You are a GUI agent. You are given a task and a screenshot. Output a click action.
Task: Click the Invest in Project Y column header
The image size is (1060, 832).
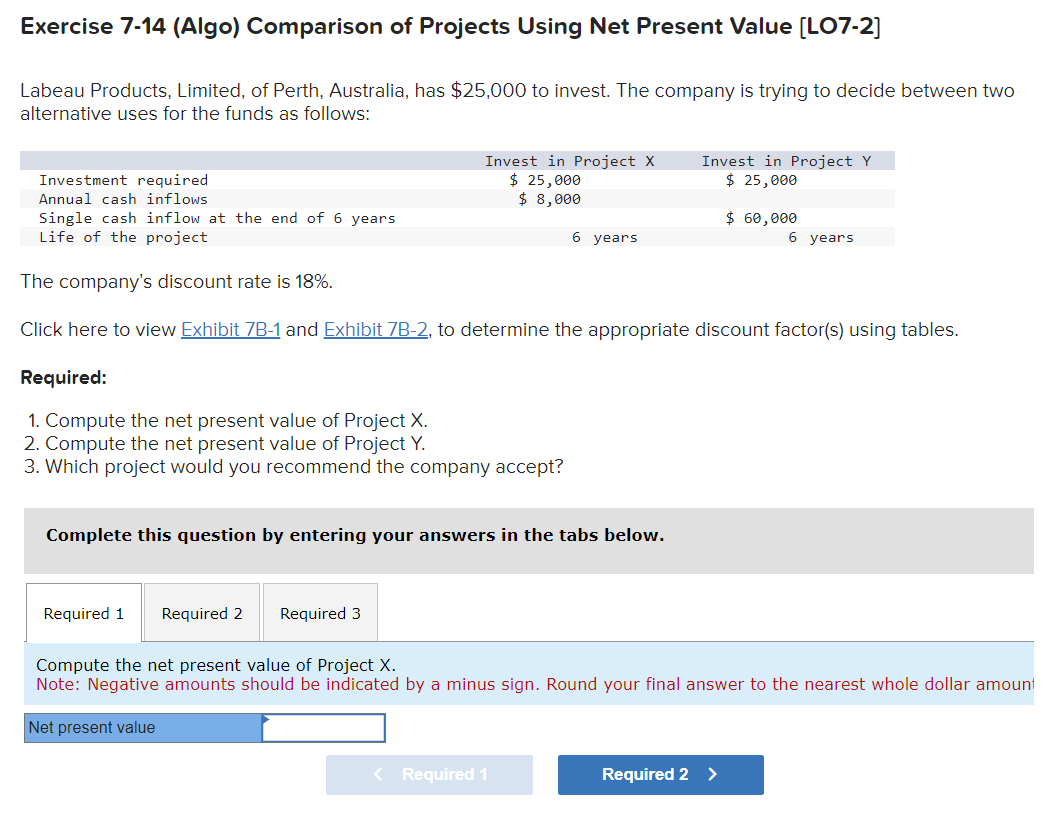coord(790,160)
